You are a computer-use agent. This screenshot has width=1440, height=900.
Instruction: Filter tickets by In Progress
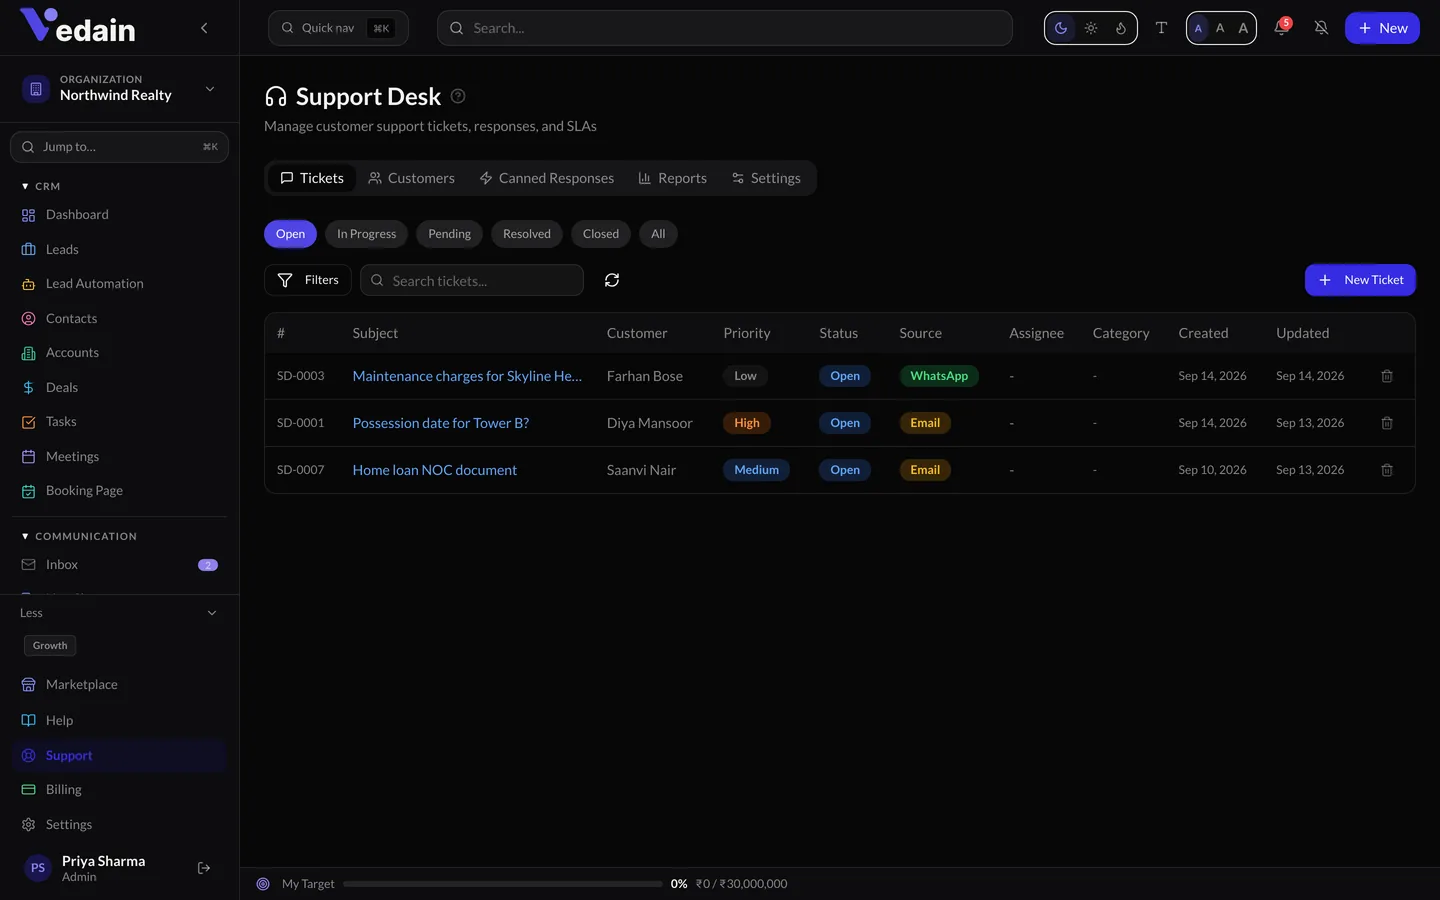(x=366, y=234)
